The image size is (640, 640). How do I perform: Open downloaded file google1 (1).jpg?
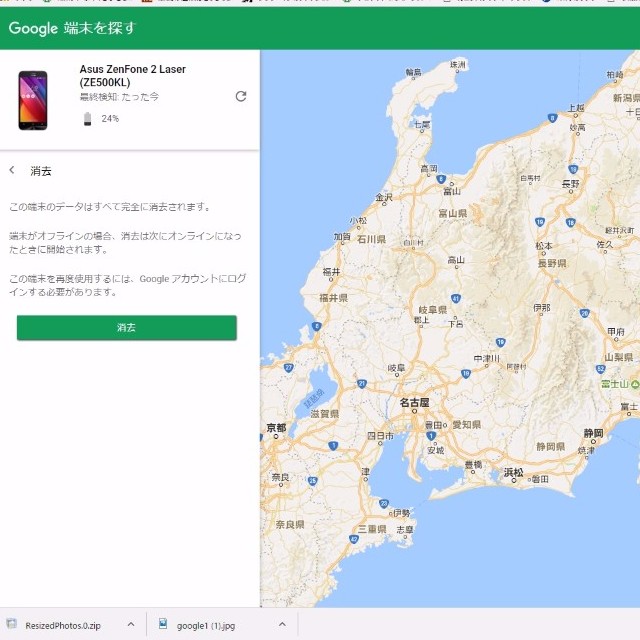pos(206,625)
